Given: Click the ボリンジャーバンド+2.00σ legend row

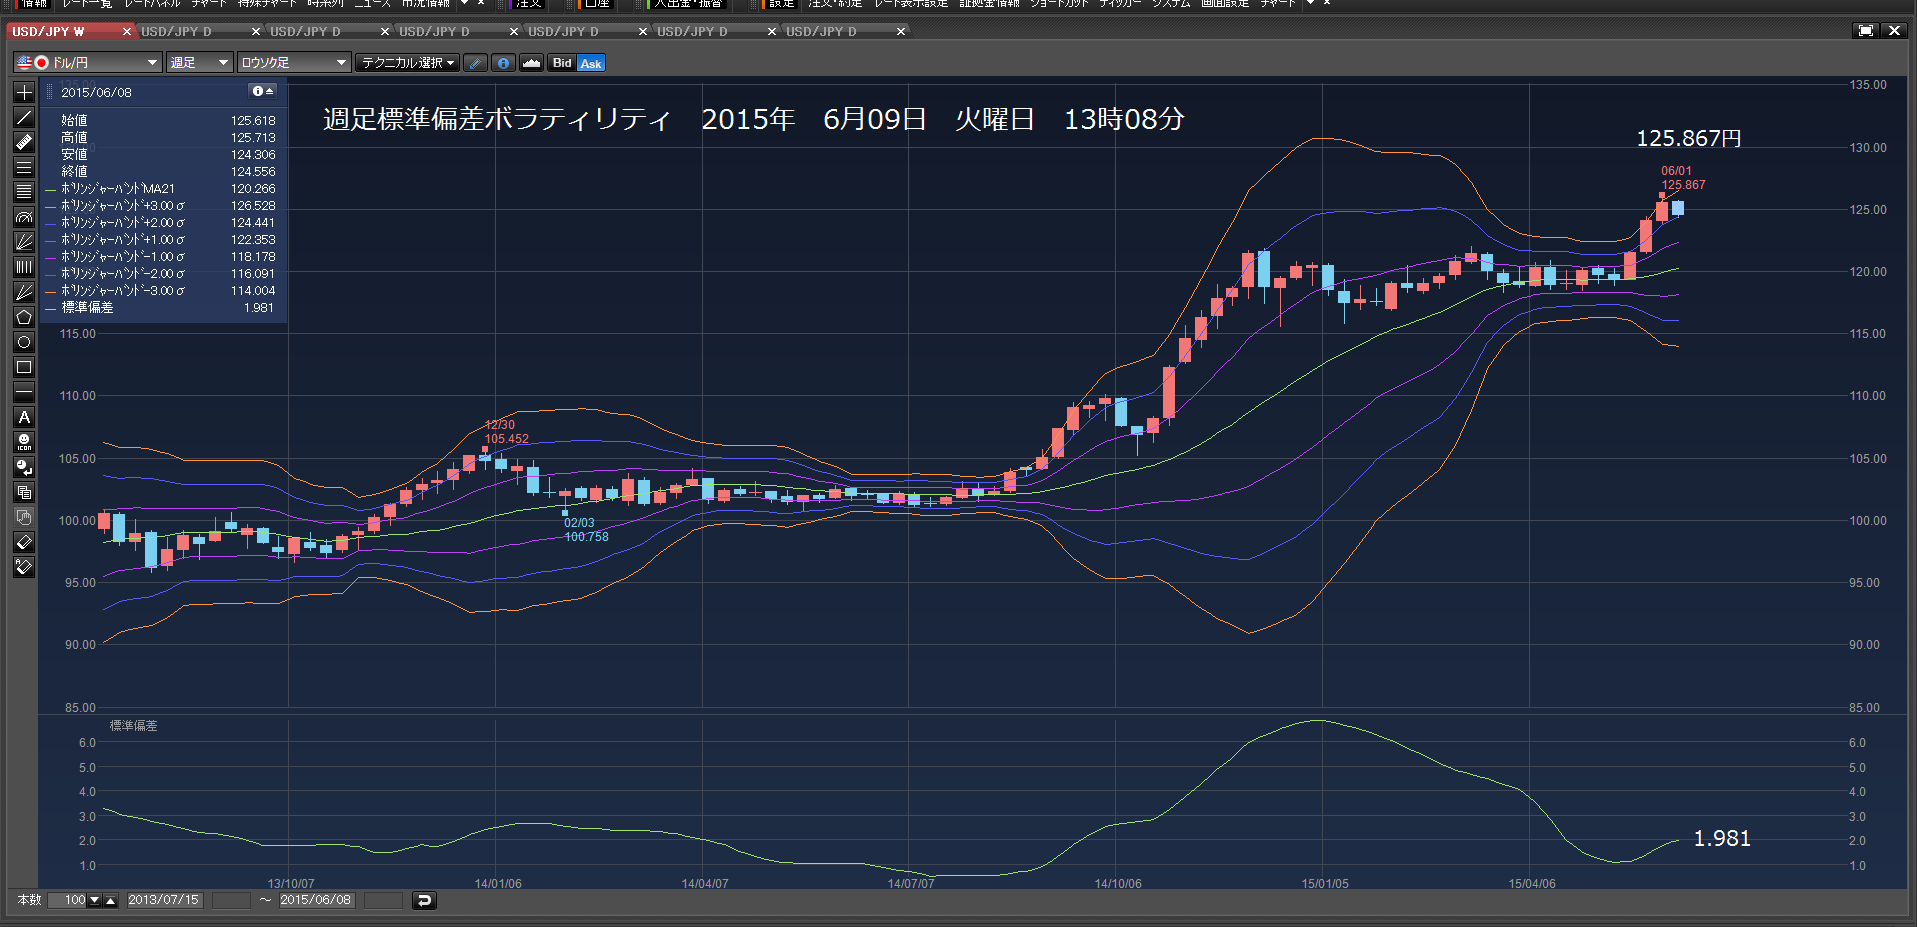Looking at the screenshot, I should tap(161, 223).
